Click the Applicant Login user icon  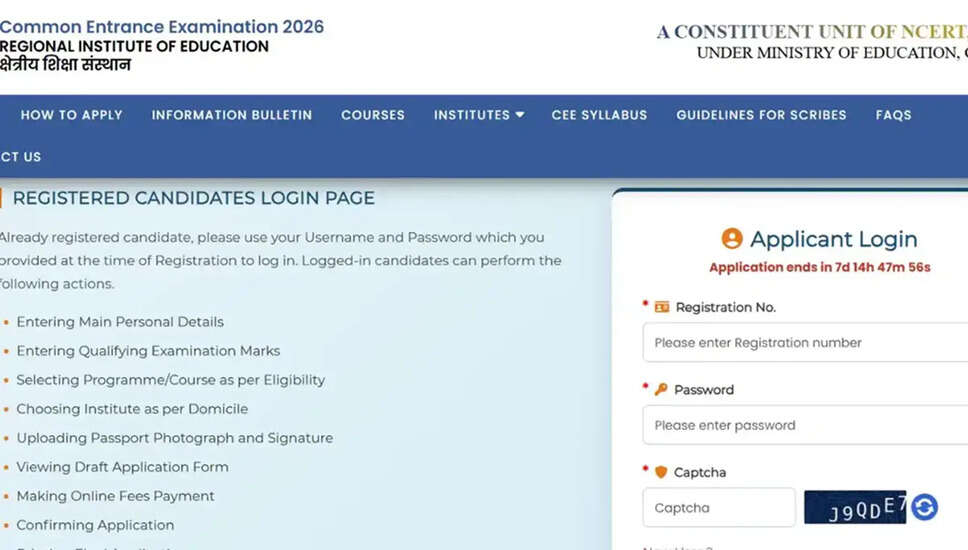tap(732, 238)
